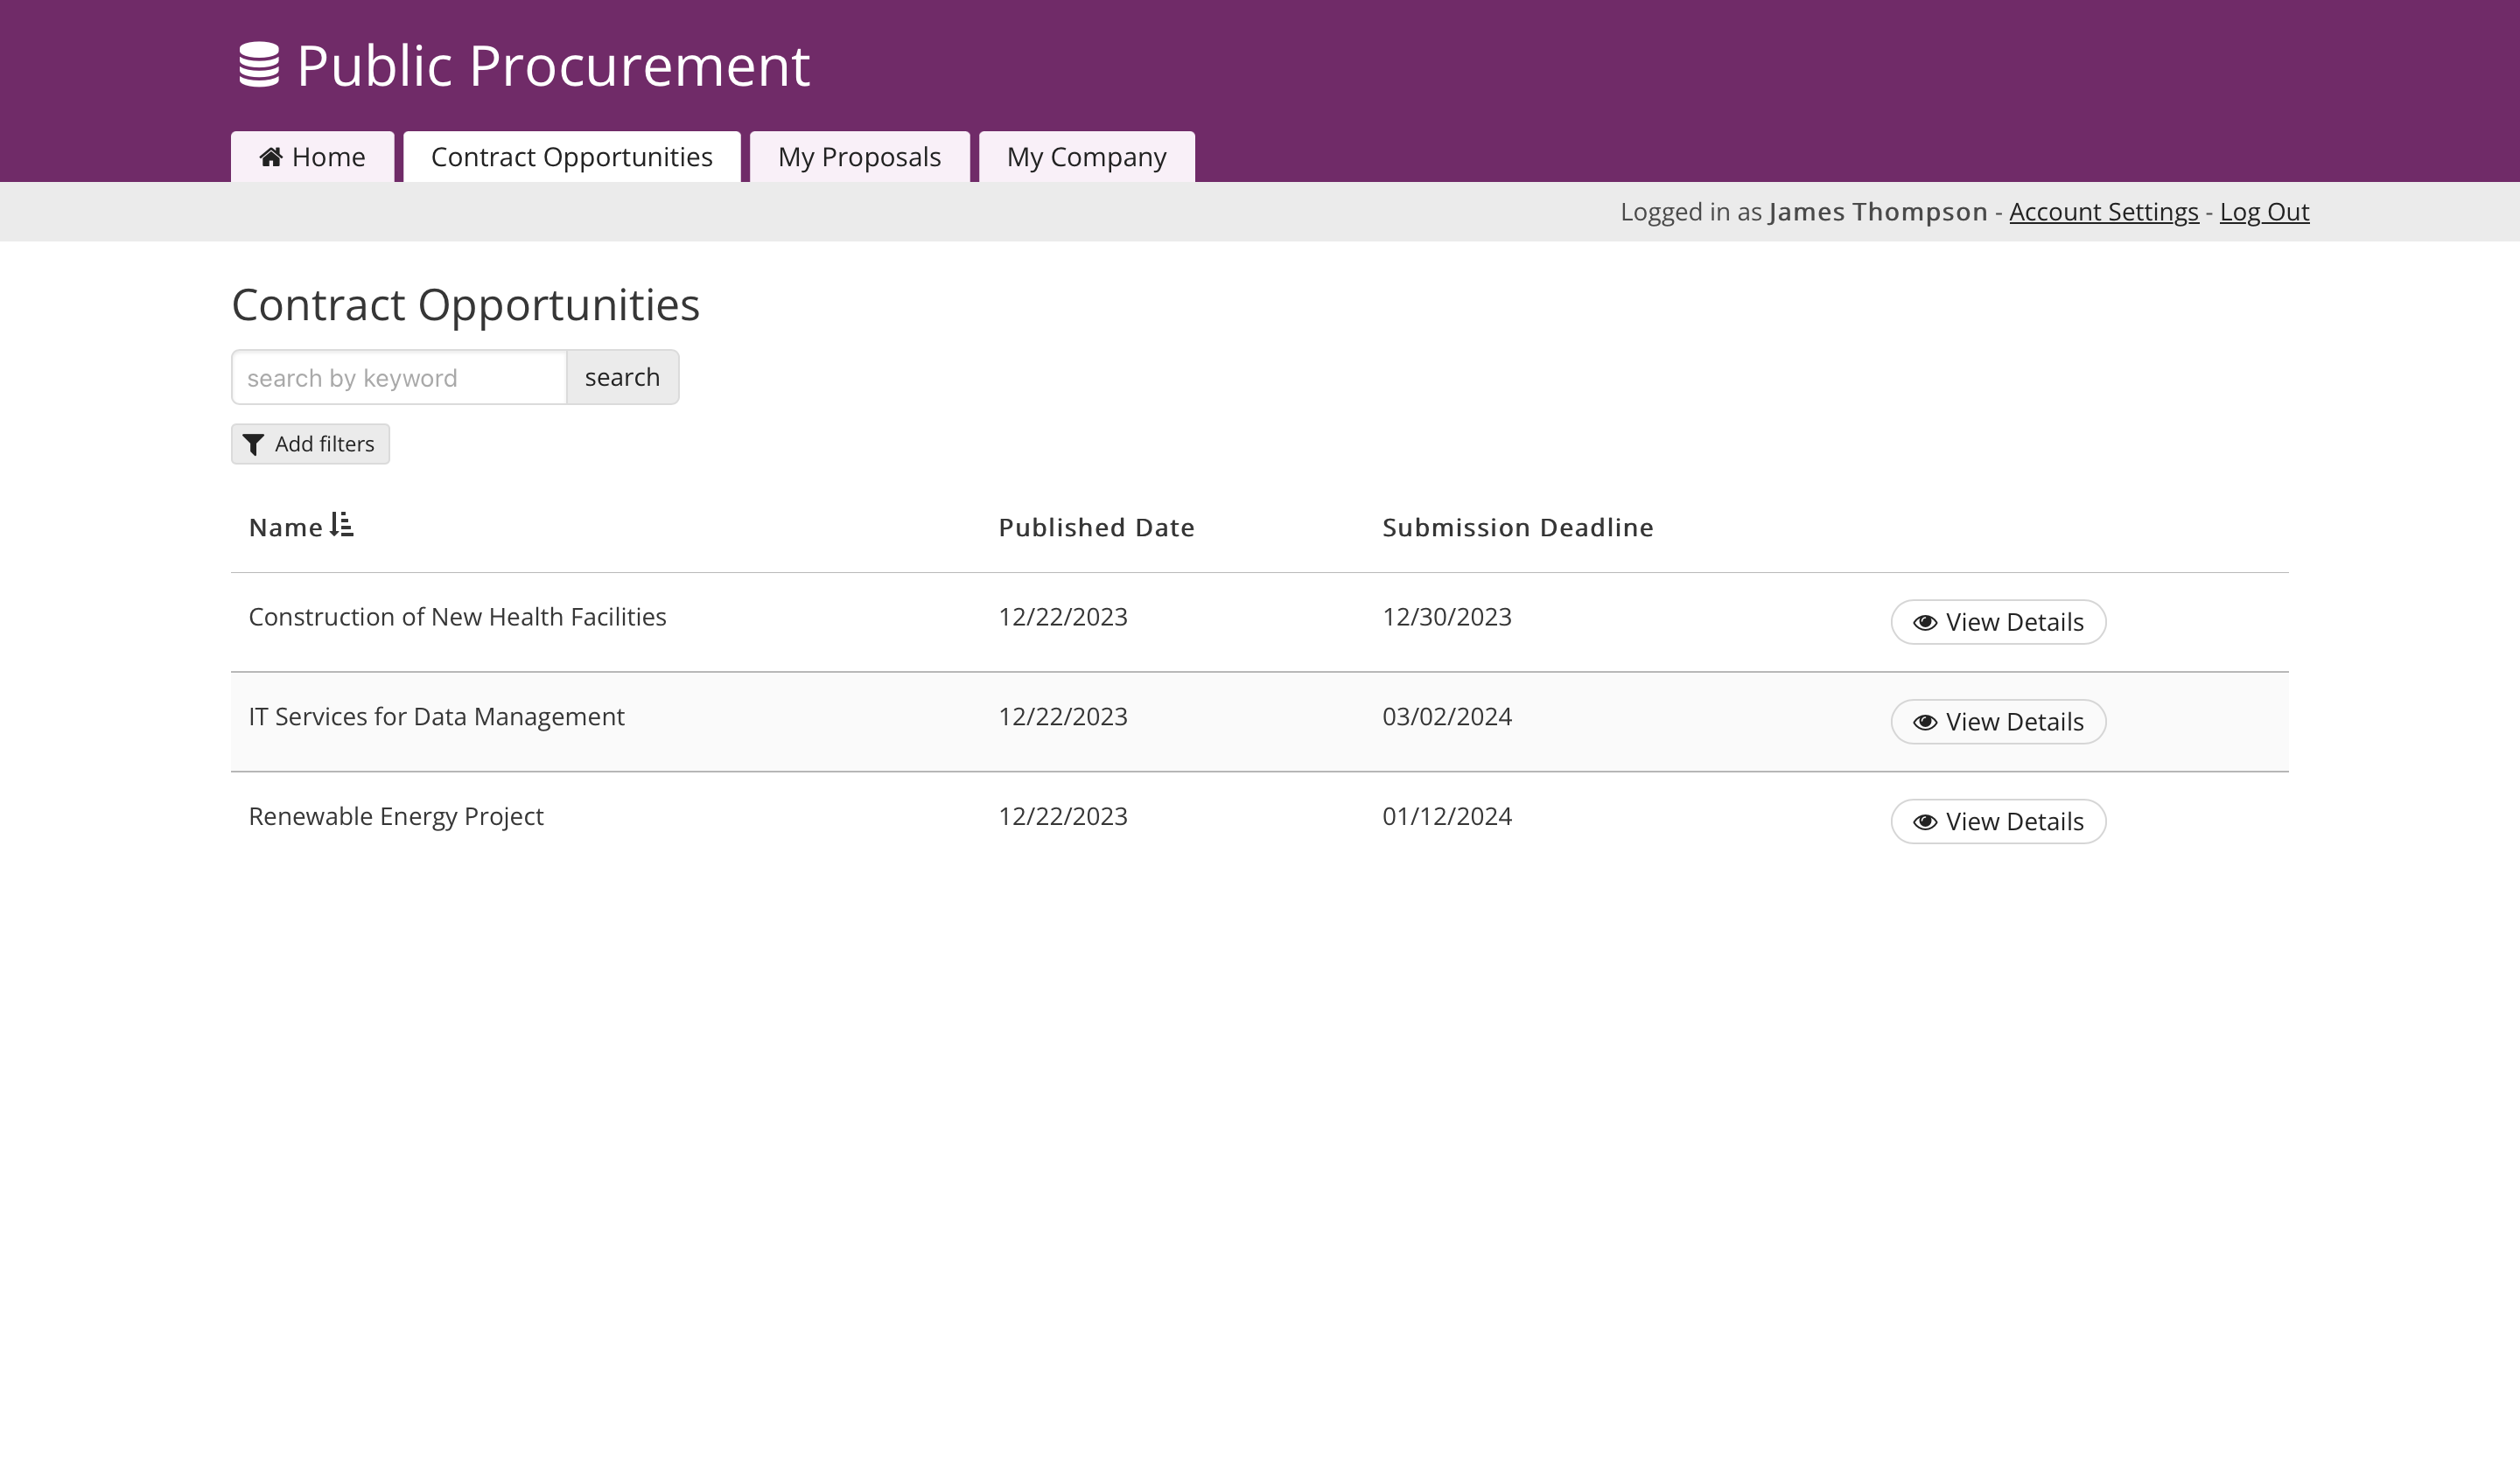2520x1482 pixels.
Task: Click the Log Out link
Action: [2264, 212]
